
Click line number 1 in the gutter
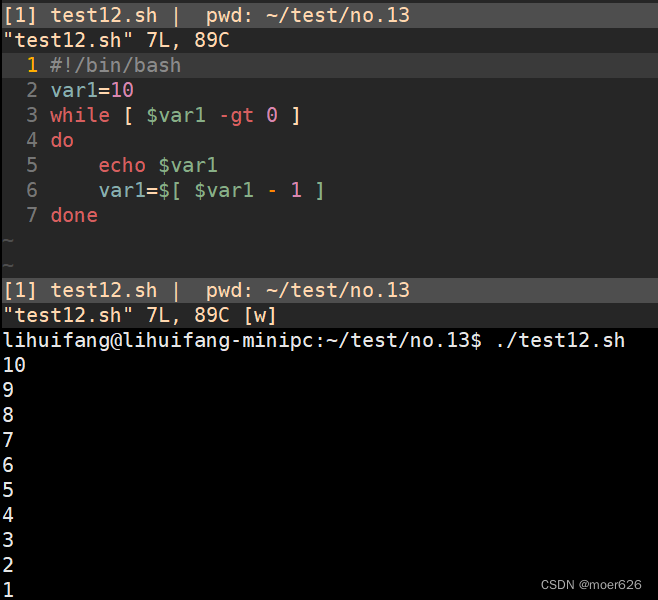tap(32, 65)
